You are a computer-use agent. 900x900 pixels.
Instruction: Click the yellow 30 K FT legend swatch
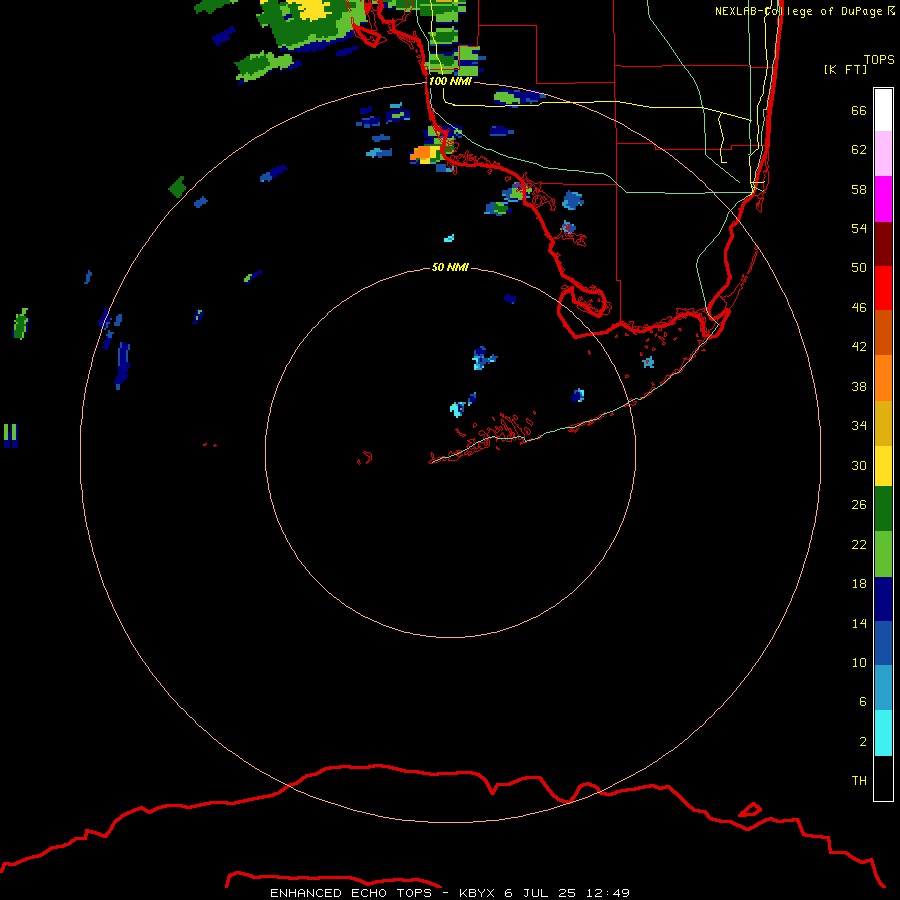coord(883,466)
